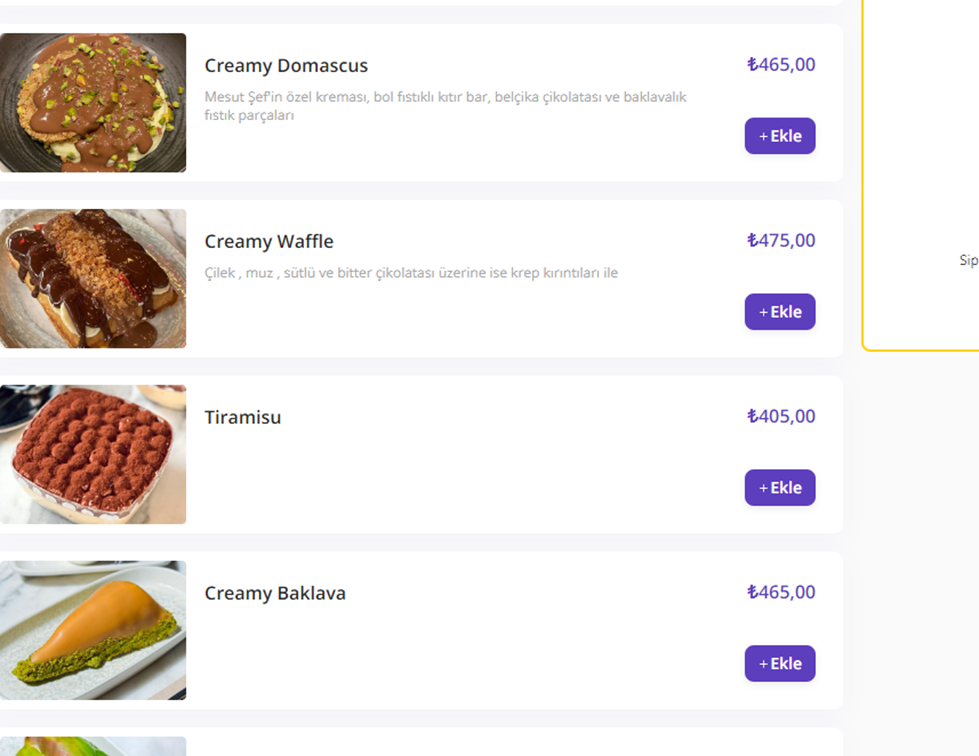Open the Creamy Domascus product photo
This screenshot has height=756, width=979.
pos(93,103)
